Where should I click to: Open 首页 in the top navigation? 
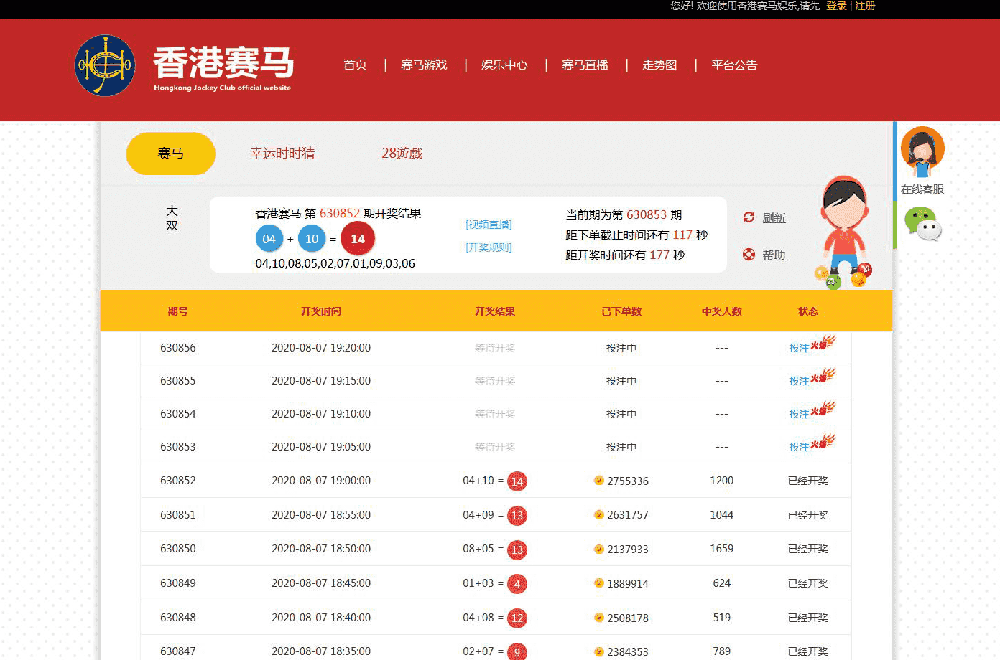pyautogui.click(x=355, y=65)
